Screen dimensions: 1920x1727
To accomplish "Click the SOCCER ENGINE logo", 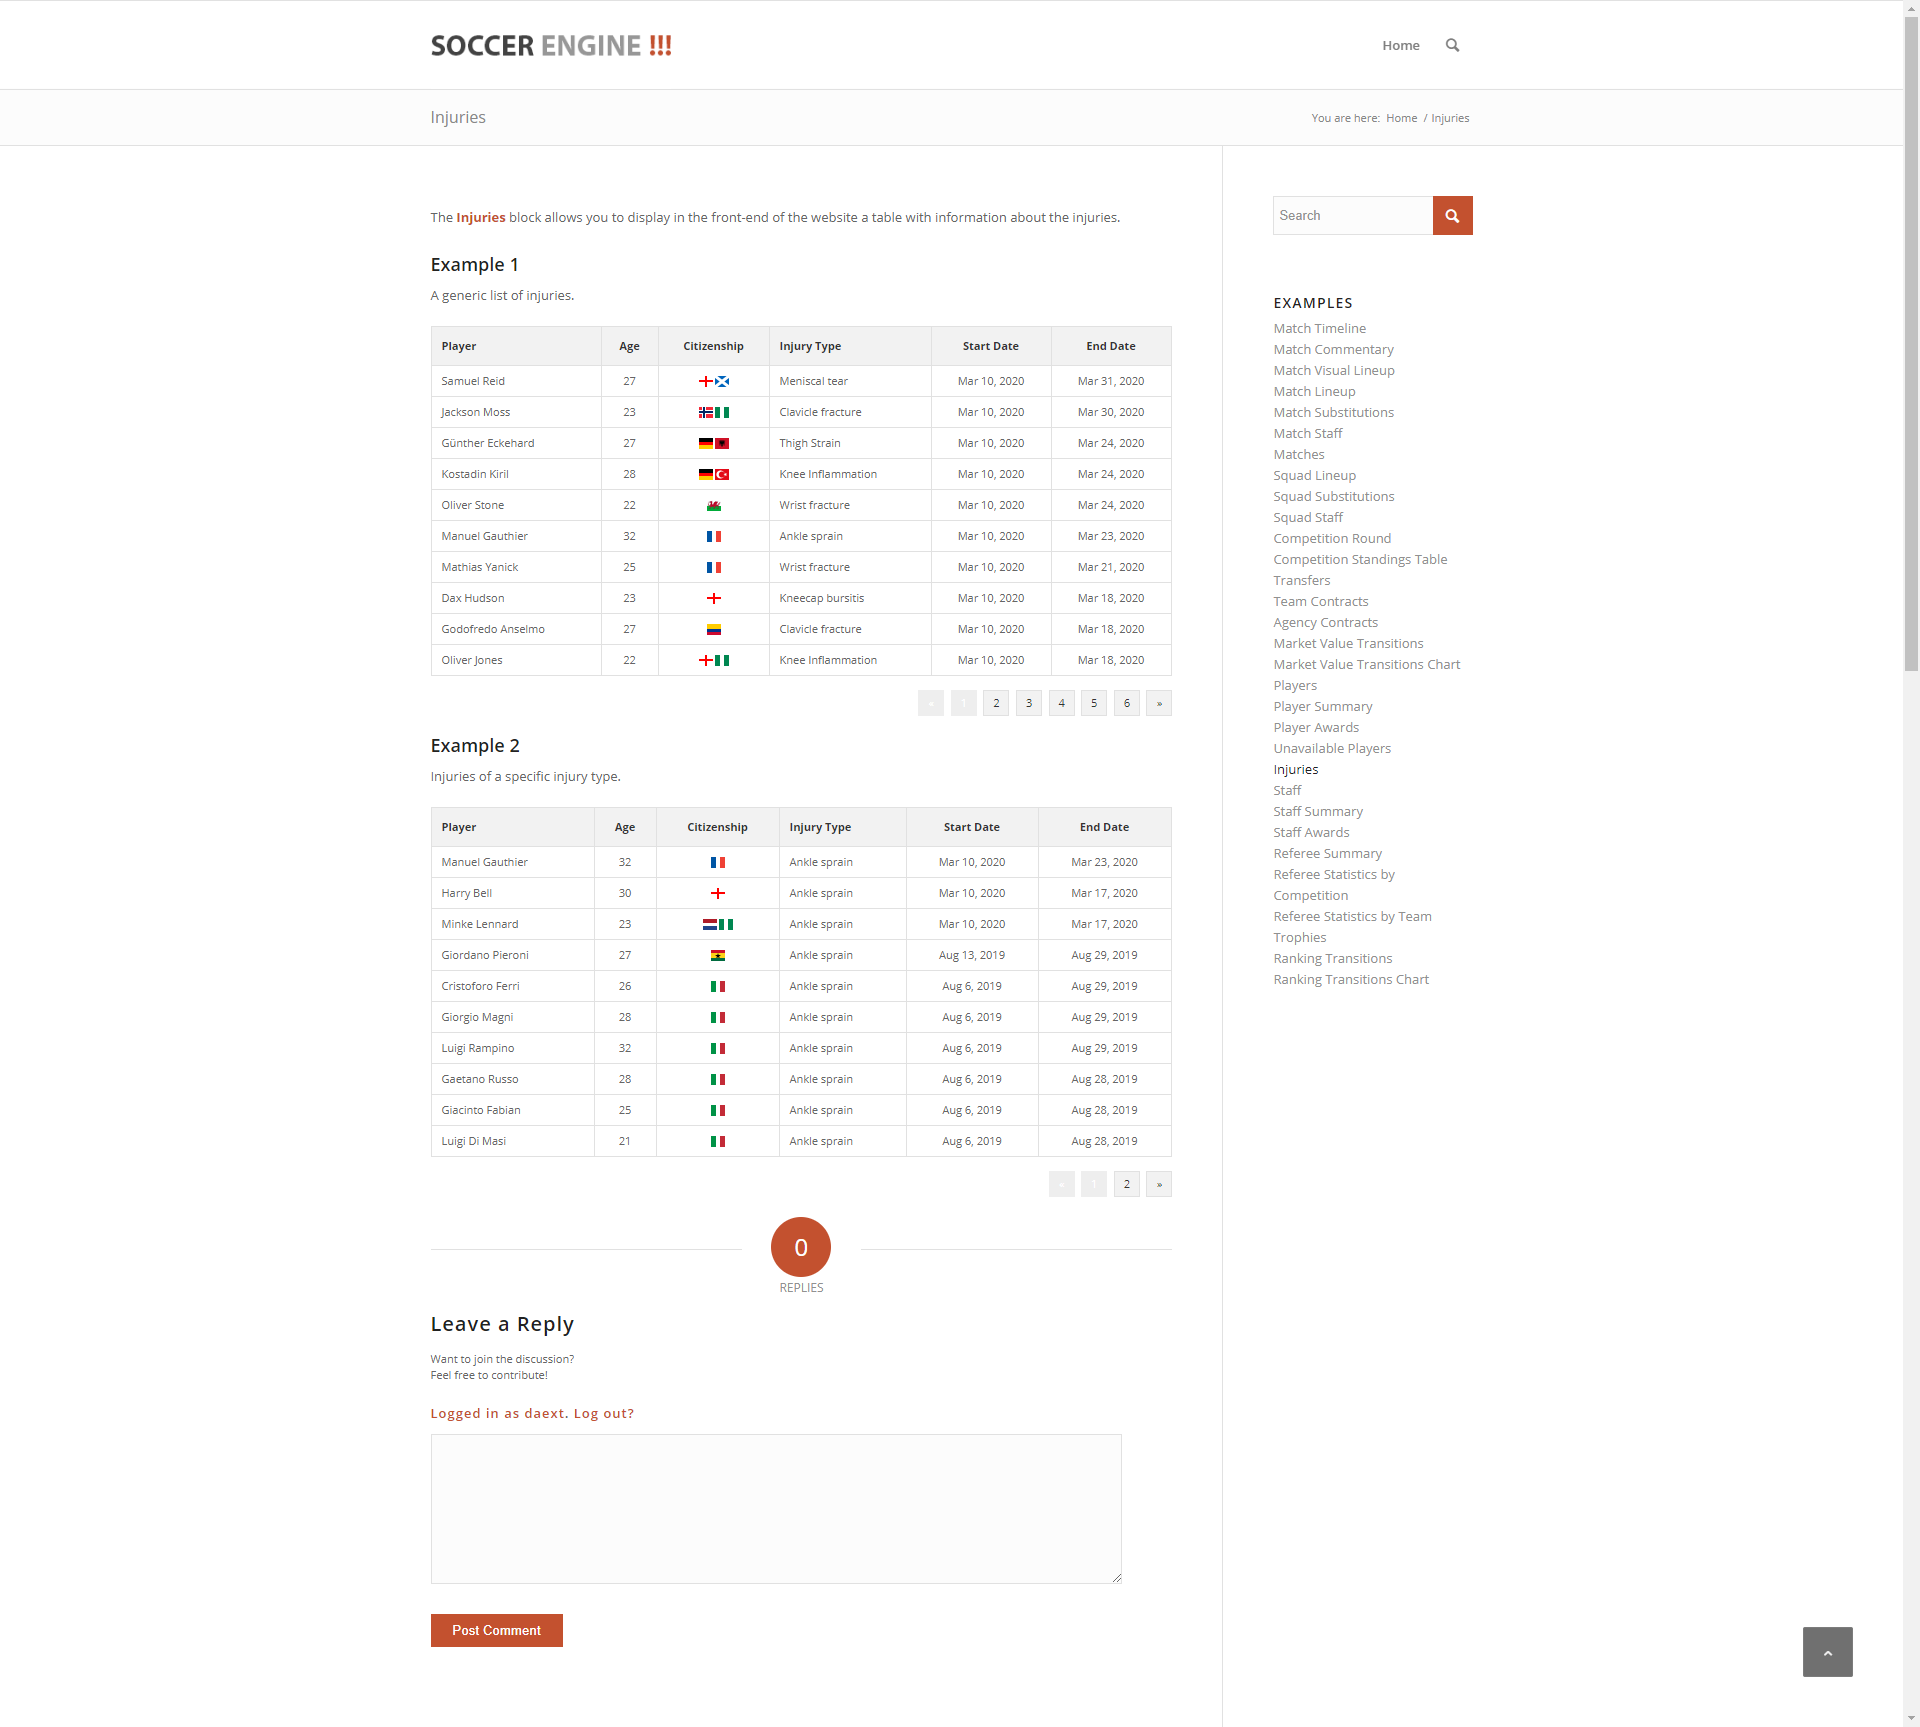I will point(551,46).
